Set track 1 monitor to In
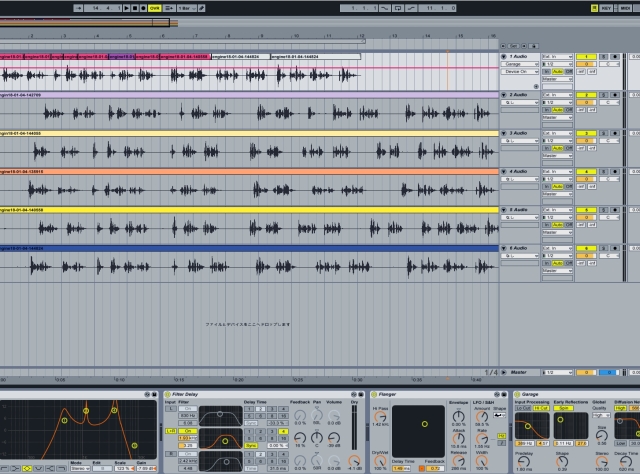Screen dimensions: 640x474 pyautogui.click(x=546, y=72)
